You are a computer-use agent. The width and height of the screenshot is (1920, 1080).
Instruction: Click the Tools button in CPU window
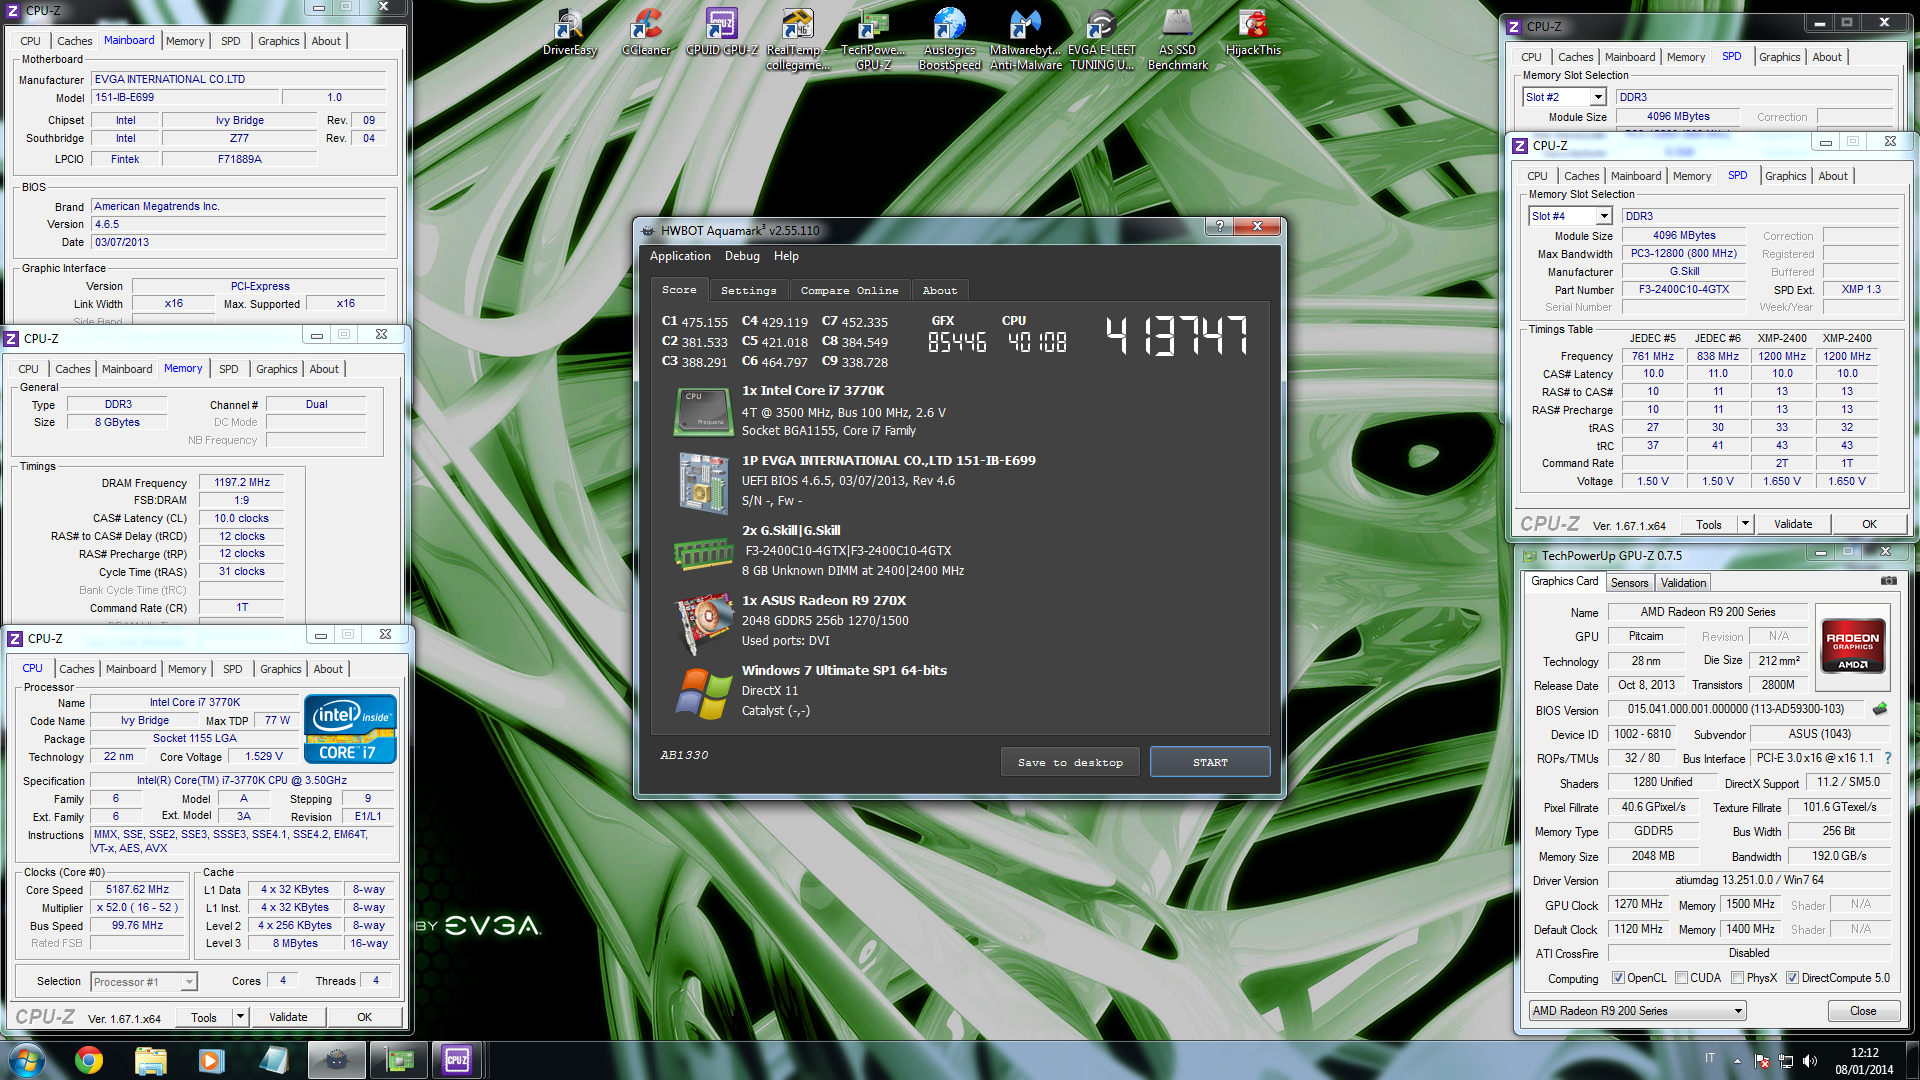tap(204, 1017)
